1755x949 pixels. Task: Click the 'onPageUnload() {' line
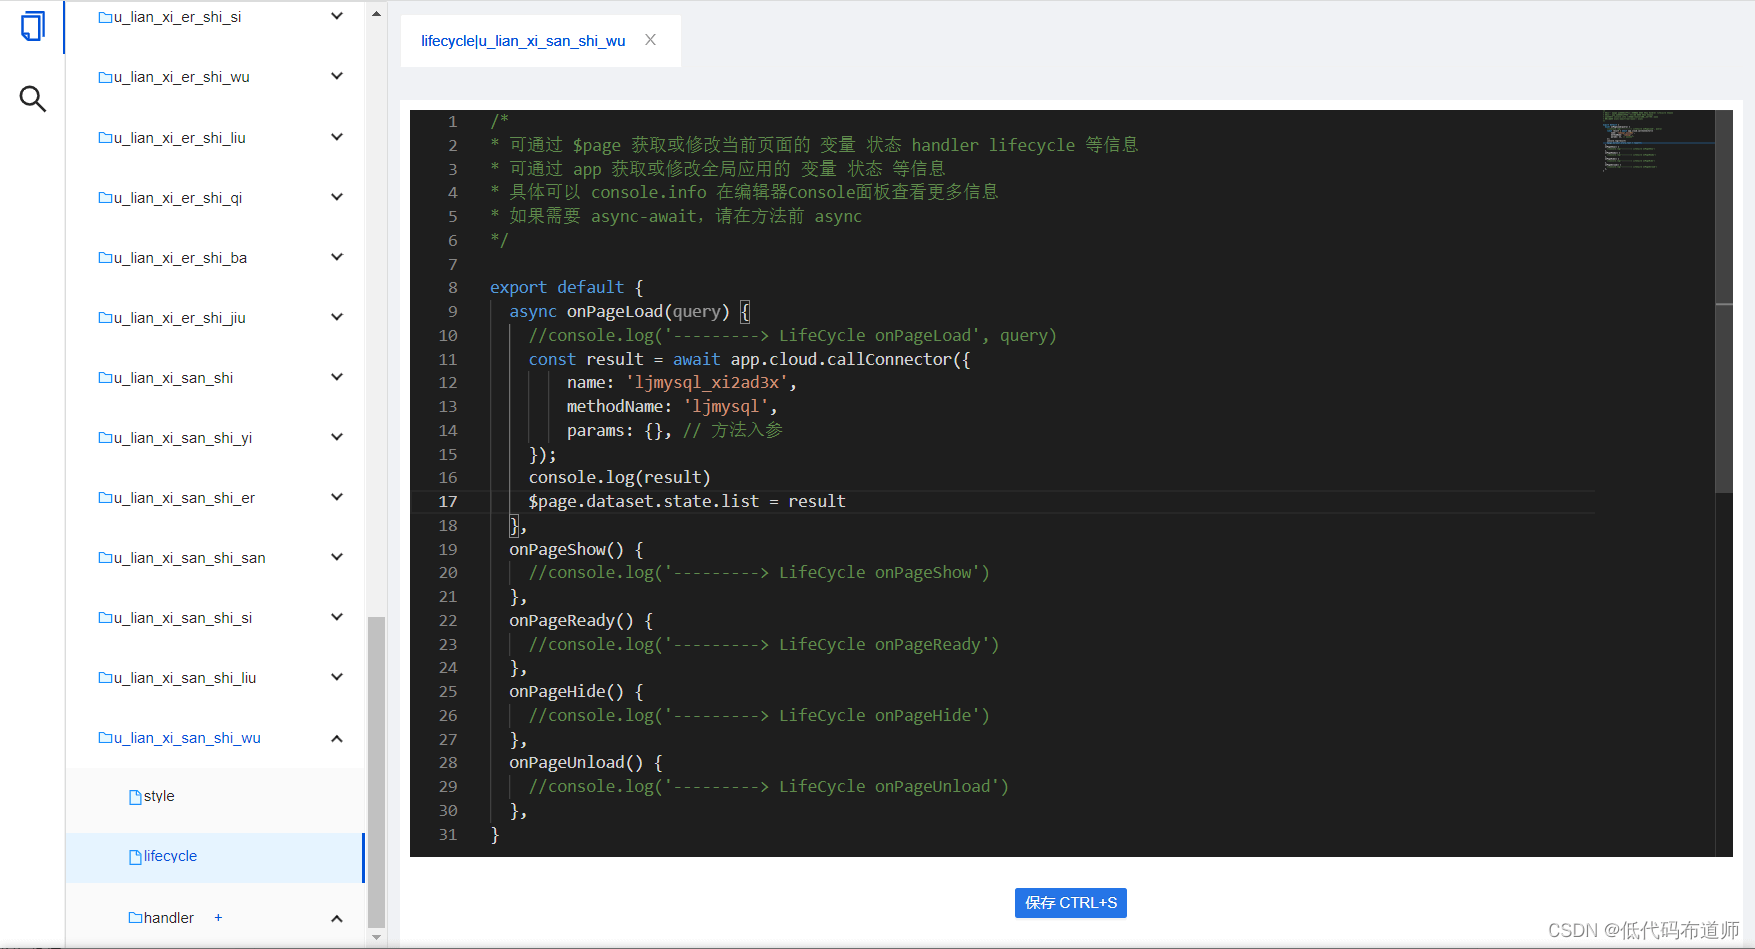[x=586, y=762]
